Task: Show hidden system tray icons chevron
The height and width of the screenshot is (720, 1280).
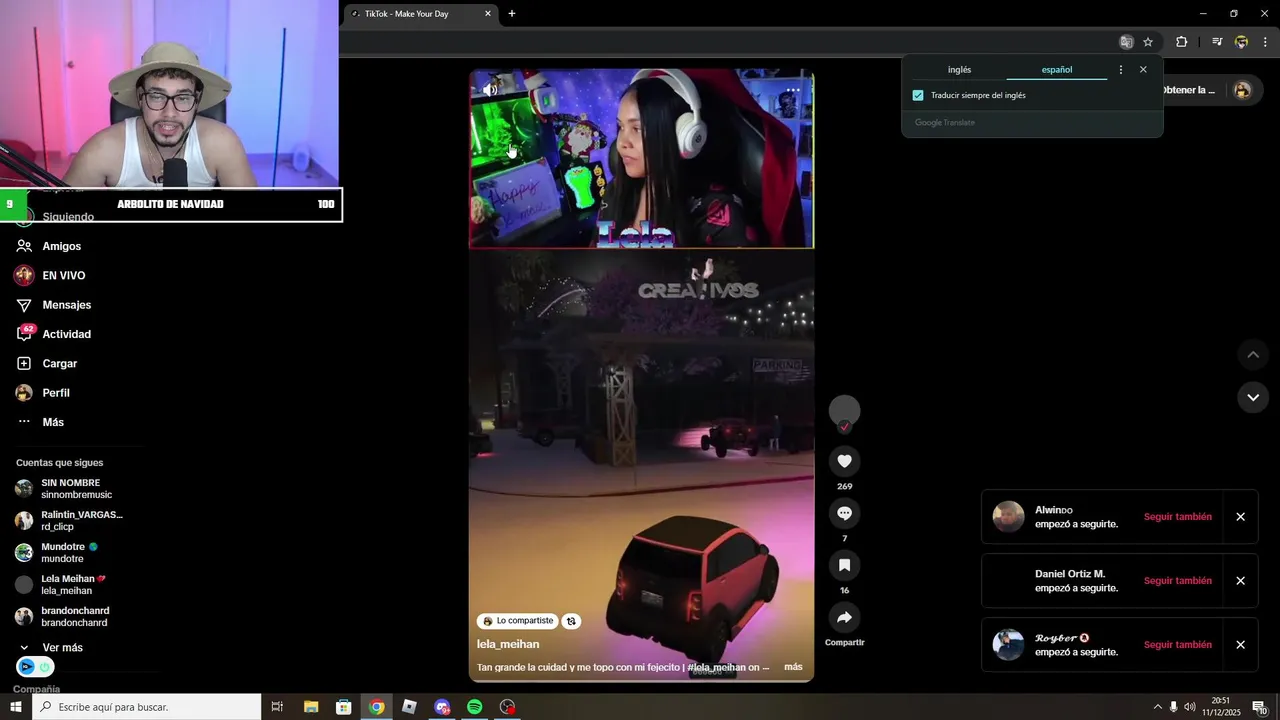Action: (1158, 707)
